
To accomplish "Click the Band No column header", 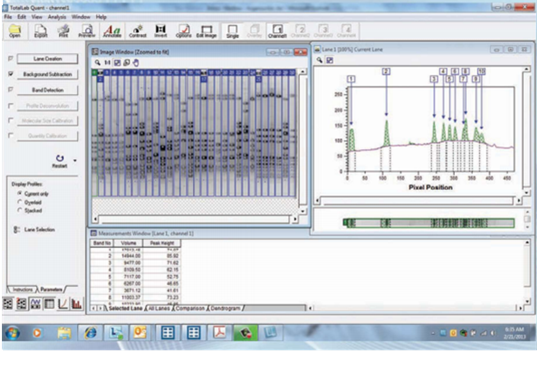I will pos(102,243).
